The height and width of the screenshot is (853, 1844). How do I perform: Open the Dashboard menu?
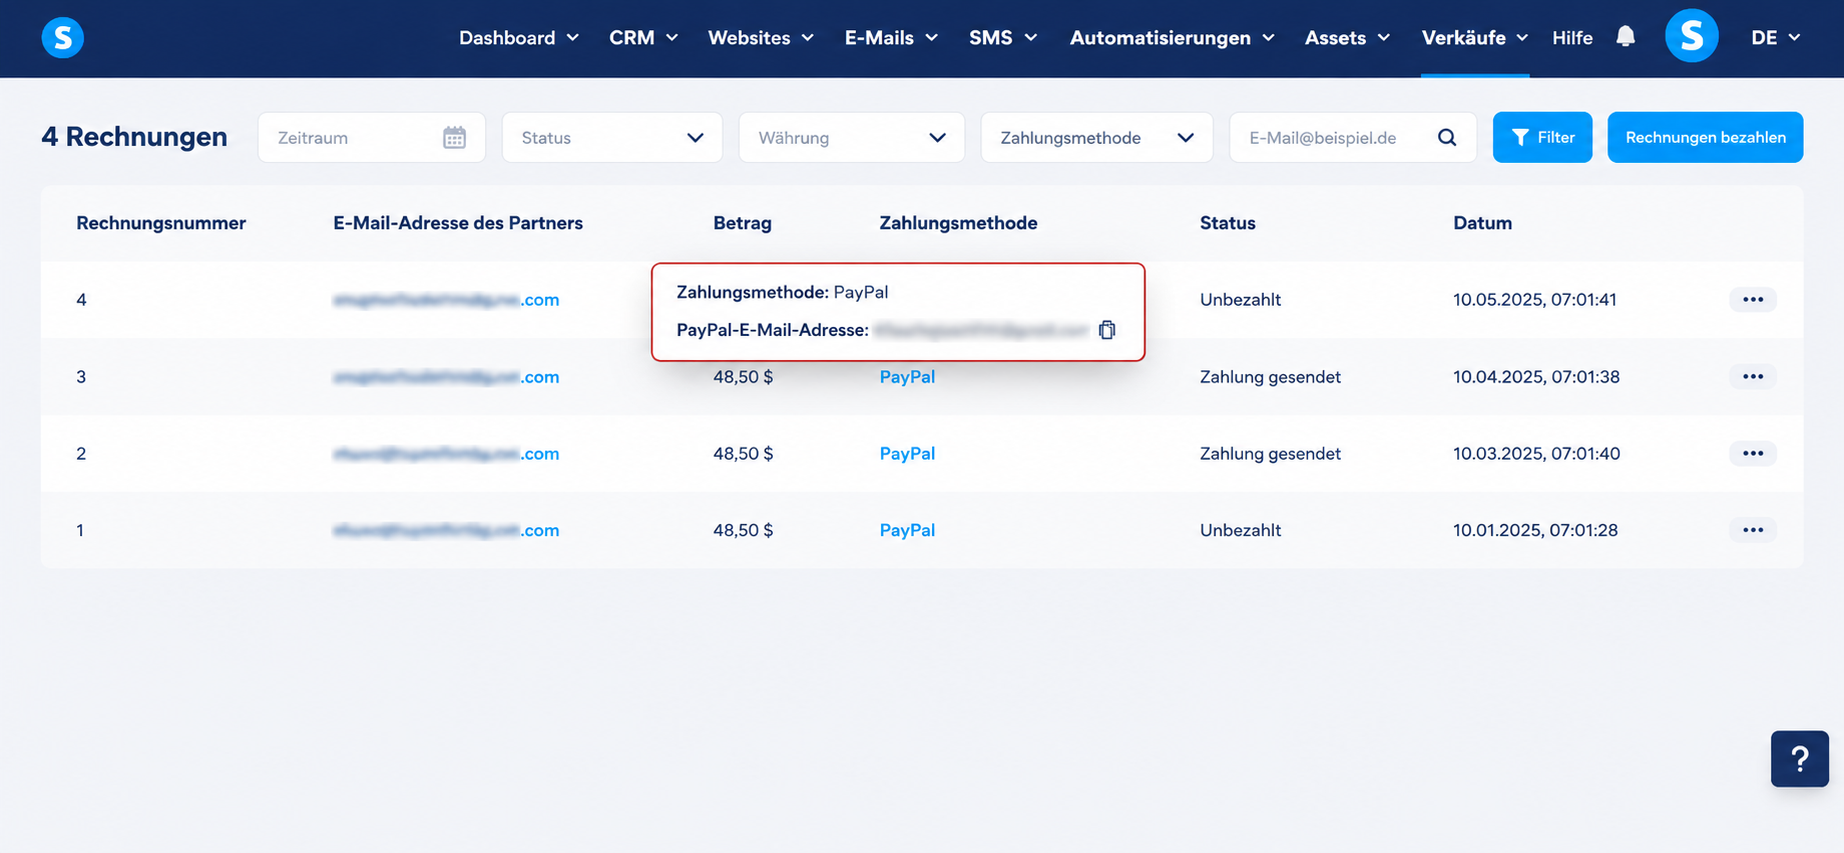(519, 37)
